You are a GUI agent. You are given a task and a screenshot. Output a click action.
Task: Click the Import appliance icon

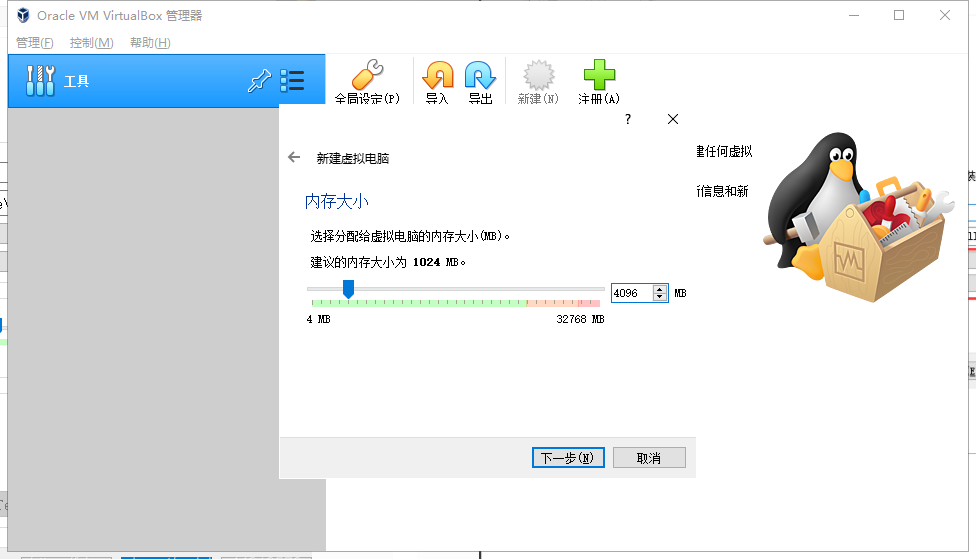[438, 76]
